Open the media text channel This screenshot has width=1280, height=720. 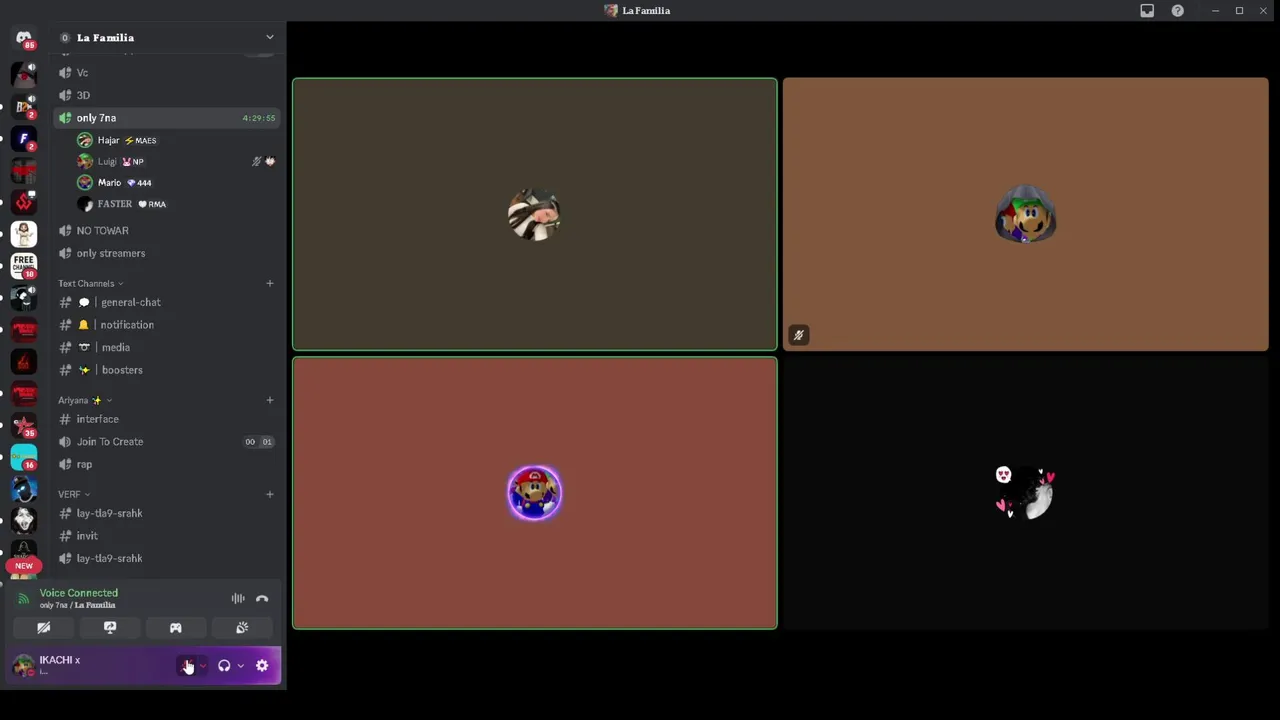pyautogui.click(x=165, y=347)
